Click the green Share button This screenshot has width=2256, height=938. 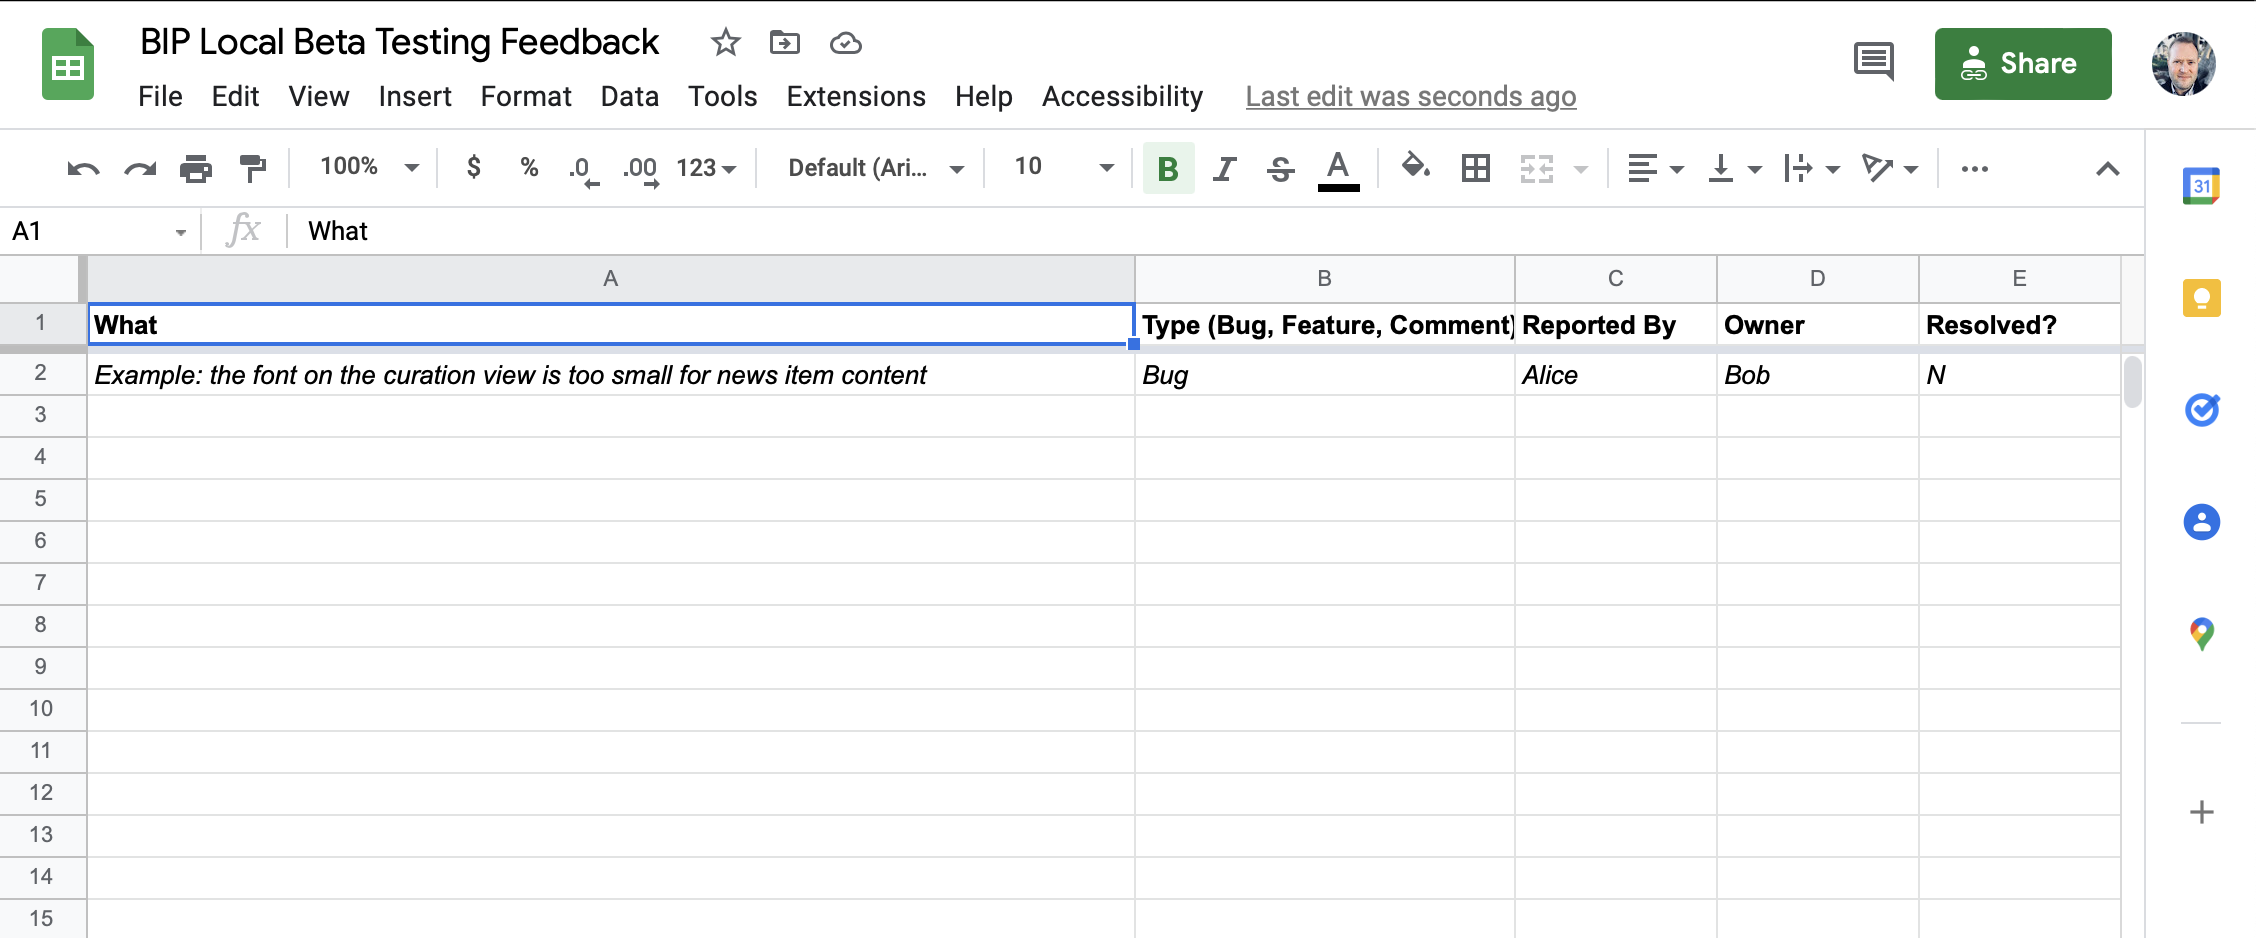tap(2022, 64)
